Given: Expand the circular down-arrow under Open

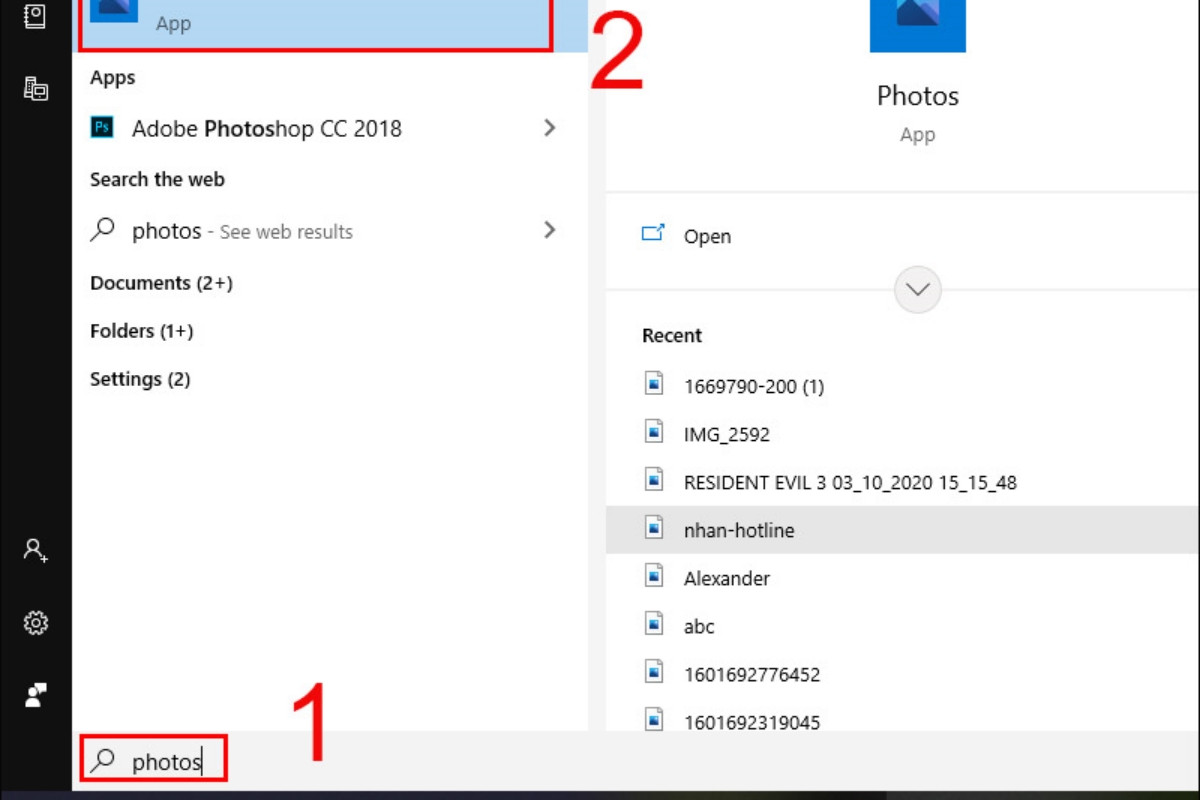Looking at the screenshot, I should [x=917, y=290].
